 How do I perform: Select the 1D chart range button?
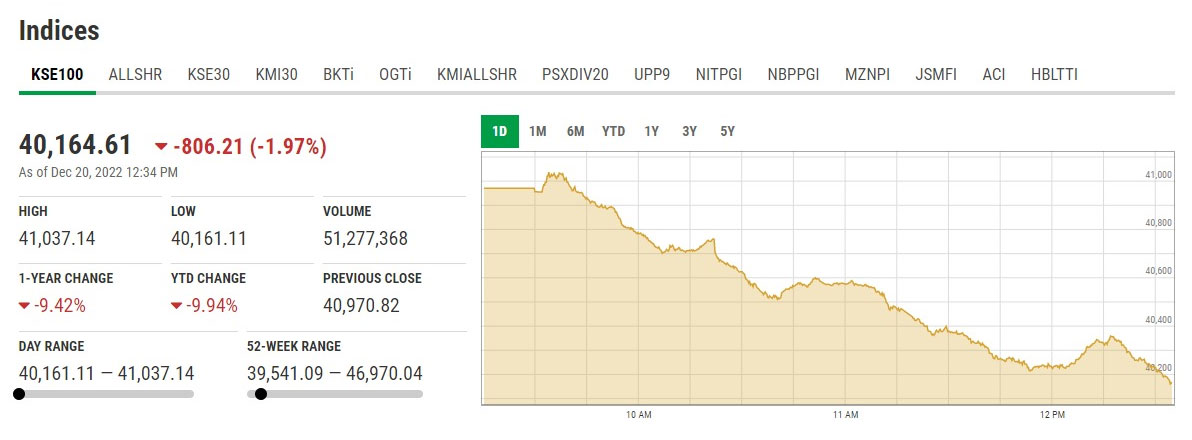[x=500, y=131]
